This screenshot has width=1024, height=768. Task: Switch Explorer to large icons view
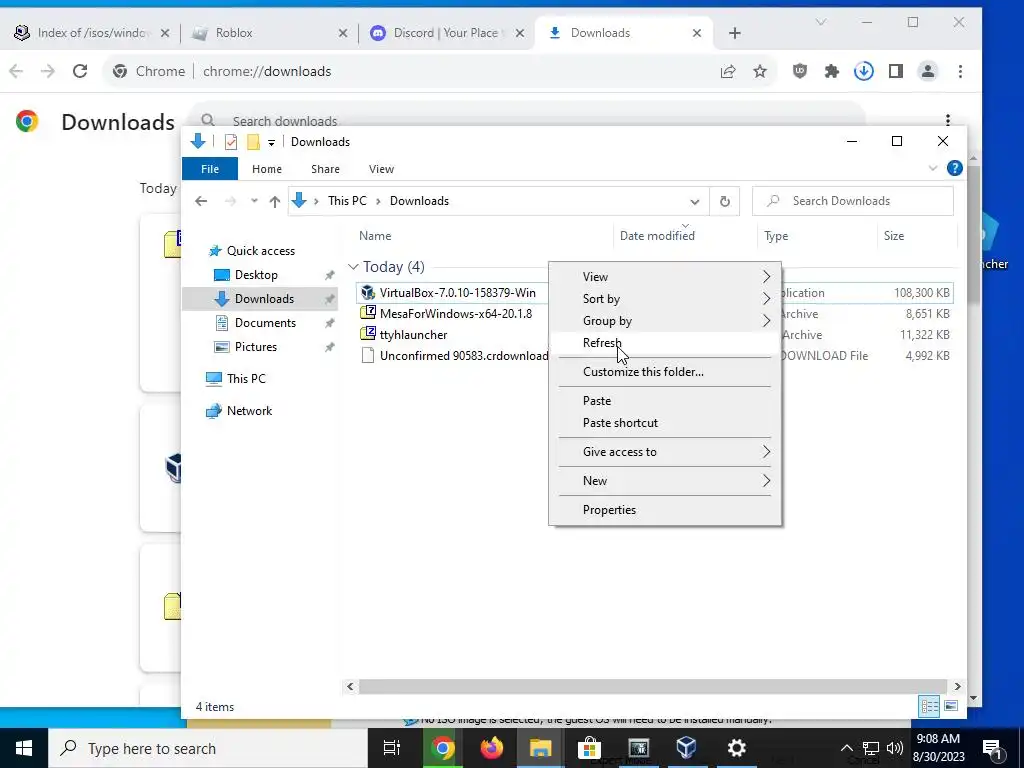point(951,706)
